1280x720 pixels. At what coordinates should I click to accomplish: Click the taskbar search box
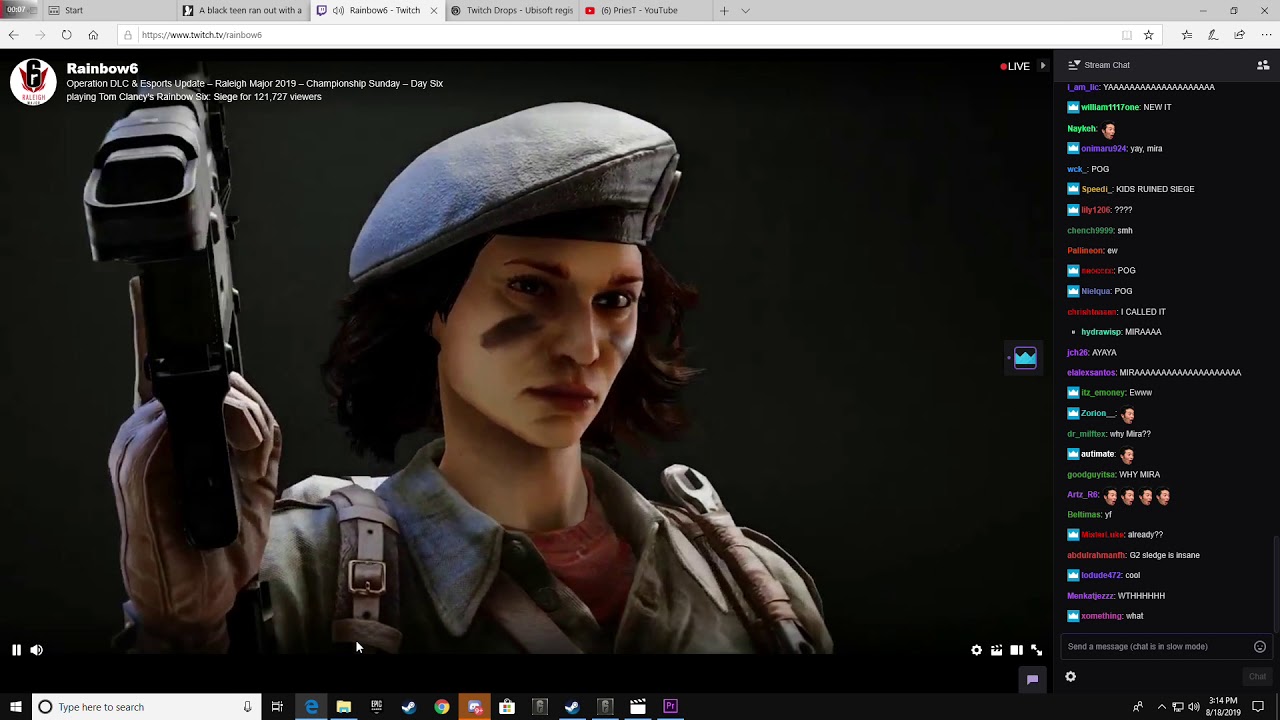147,707
